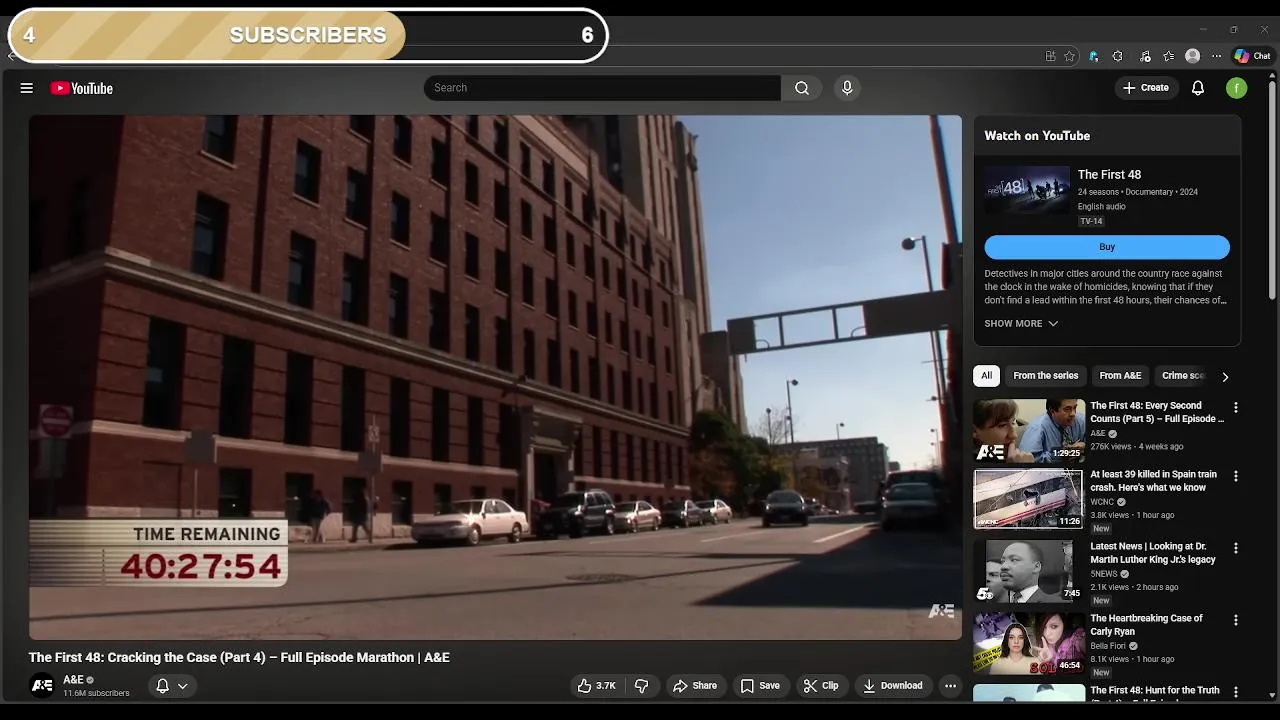Open Carly Ryan case video thumbnail
The width and height of the screenshot is (1280, 720).
[1029, 643]
